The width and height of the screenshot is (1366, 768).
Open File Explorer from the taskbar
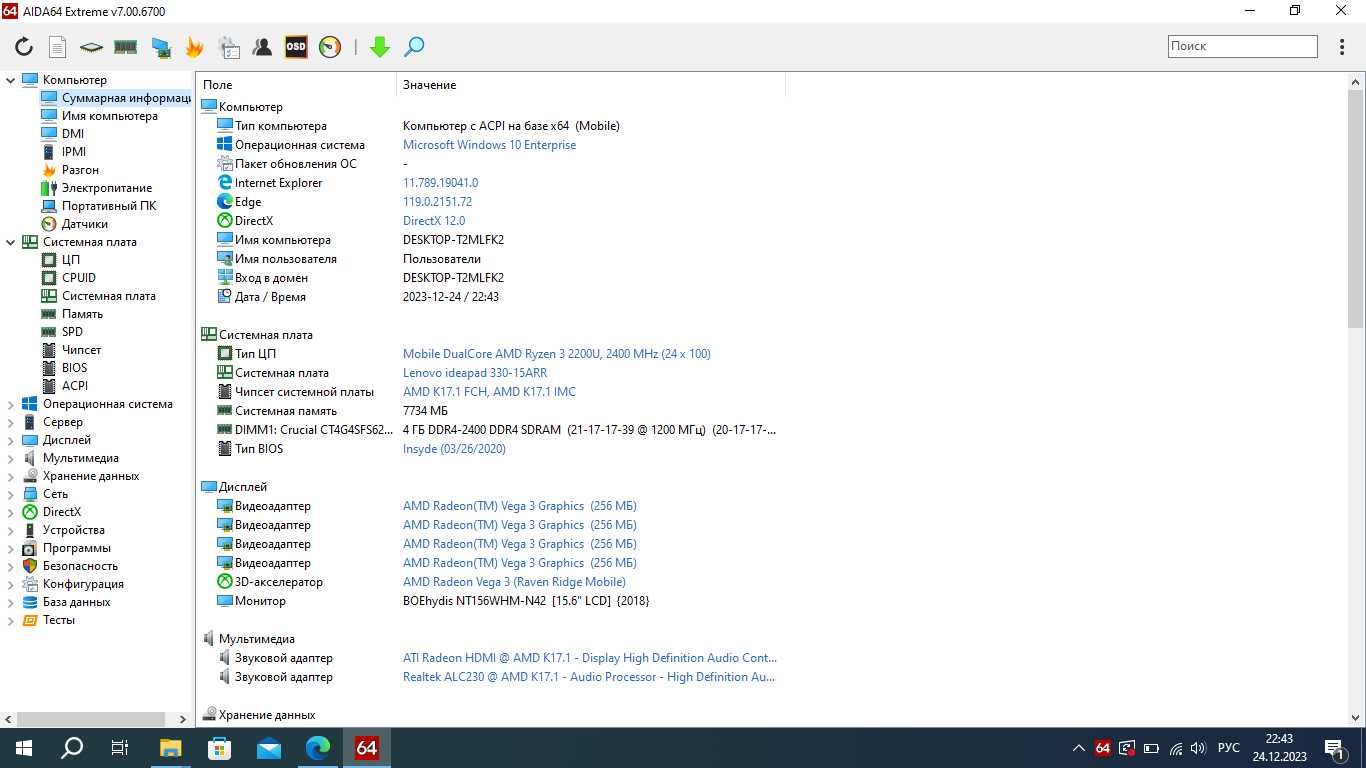coord(171,748)
